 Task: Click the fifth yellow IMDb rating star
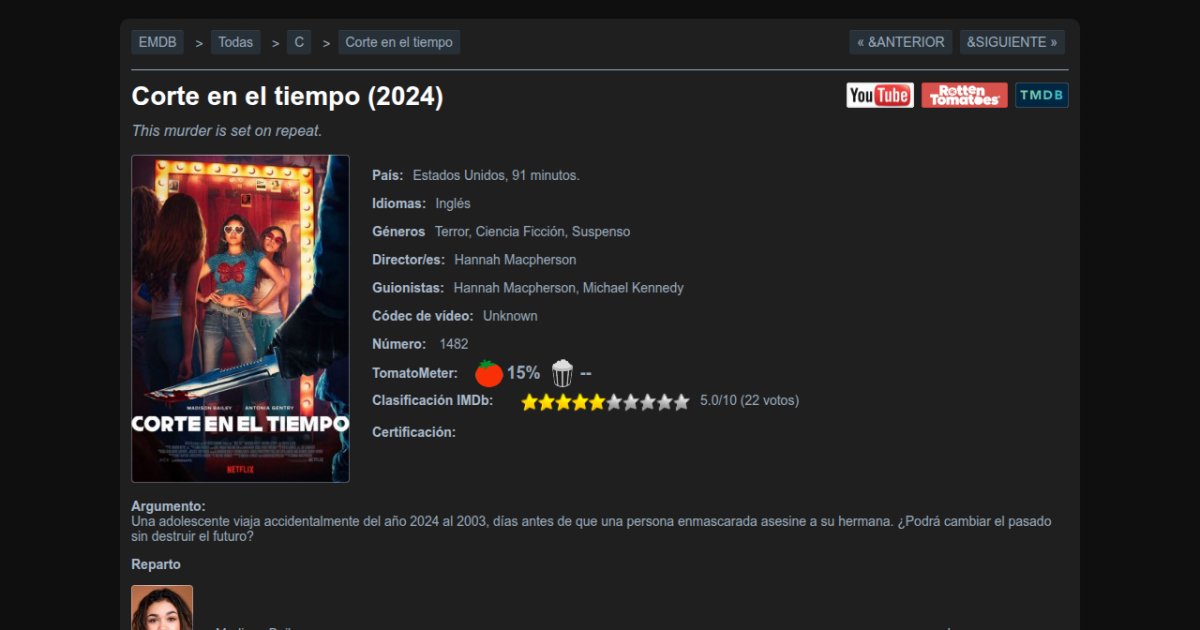[x=597, y=402]
